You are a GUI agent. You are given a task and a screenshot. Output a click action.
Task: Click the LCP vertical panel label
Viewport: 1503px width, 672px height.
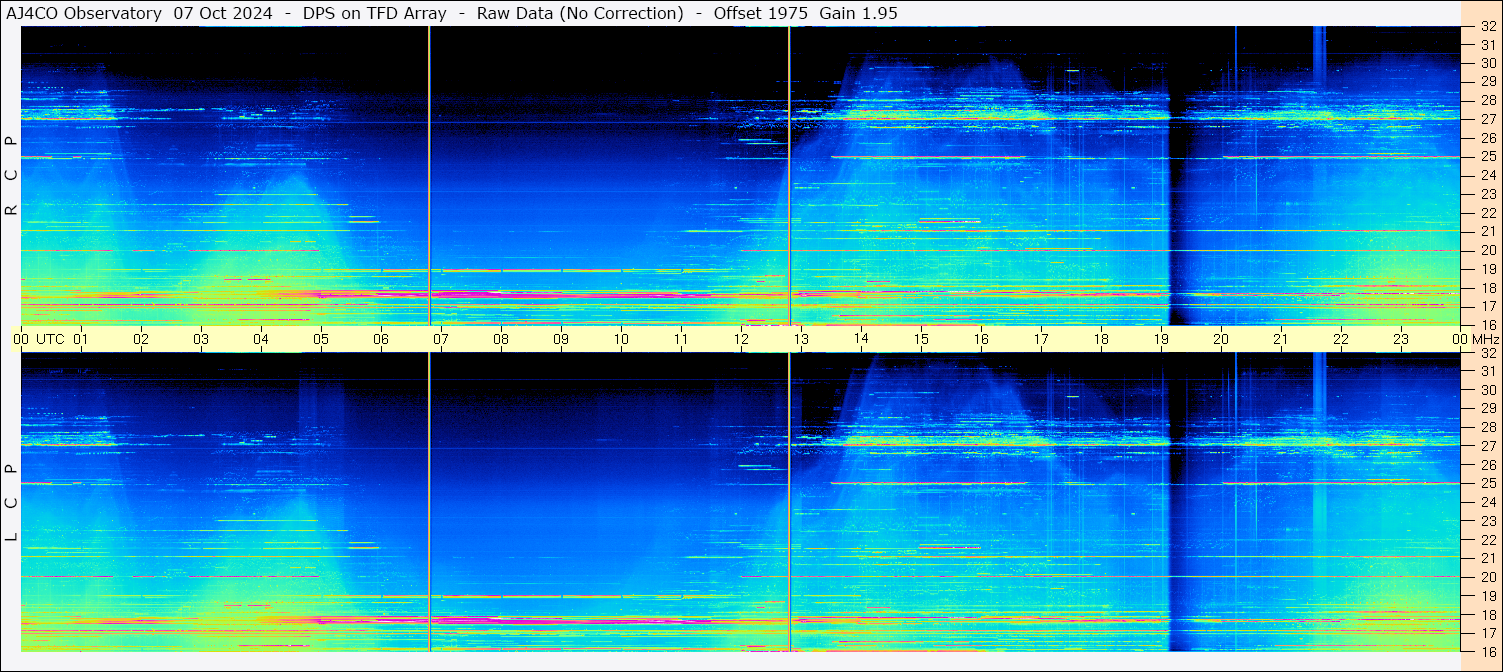coord(10,503)
